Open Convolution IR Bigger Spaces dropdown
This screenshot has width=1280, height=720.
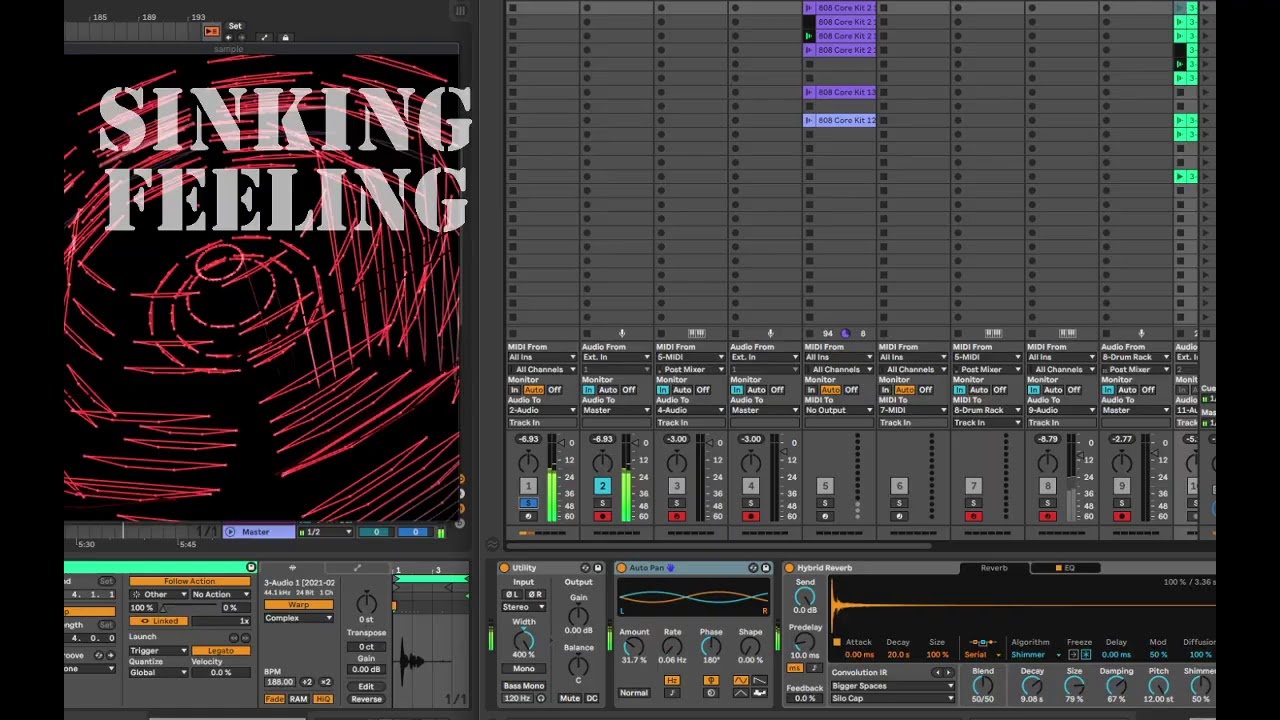click(x=893, y=686)
